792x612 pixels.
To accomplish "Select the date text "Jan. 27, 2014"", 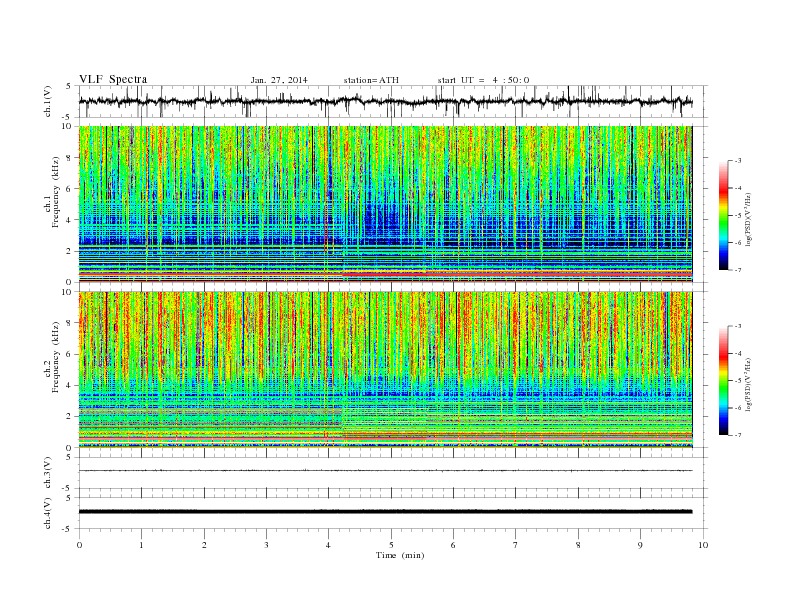I will point(279,80).
